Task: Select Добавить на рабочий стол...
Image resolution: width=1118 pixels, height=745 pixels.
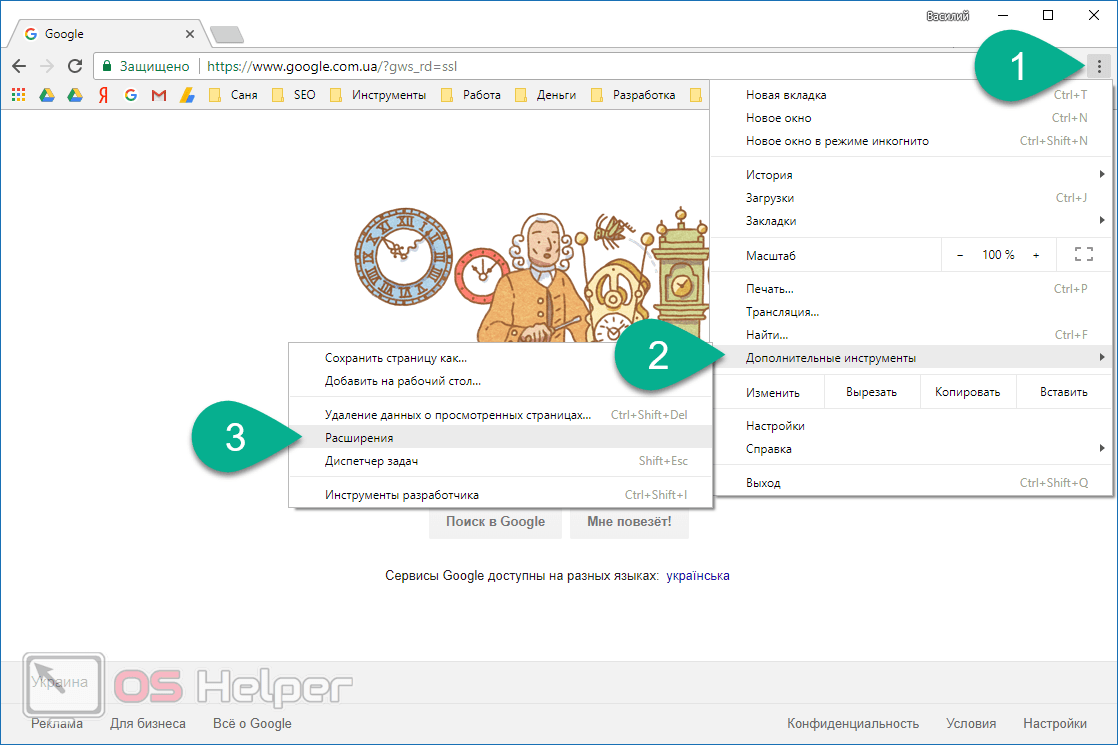Action: pyautogui.click(x=501, y=381)
